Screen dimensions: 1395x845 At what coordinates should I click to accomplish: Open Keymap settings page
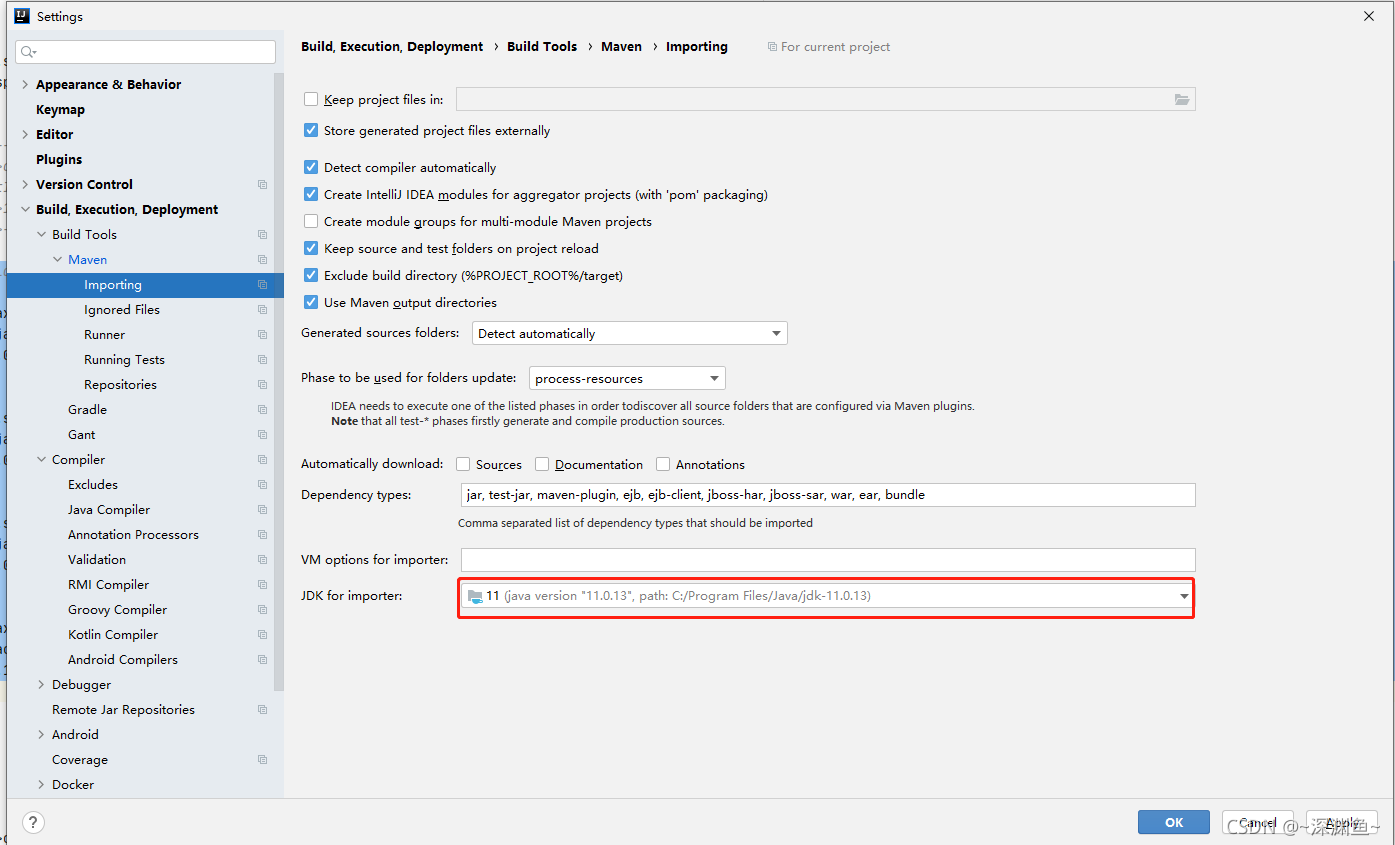(x=60, y=109)
